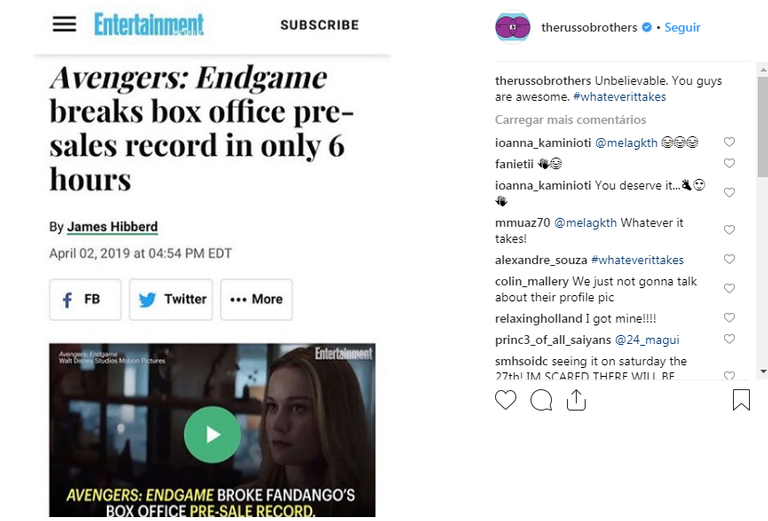
Task: Play the Avengers Endgame video
Action: pyautogui.click(x=212, y=434)
